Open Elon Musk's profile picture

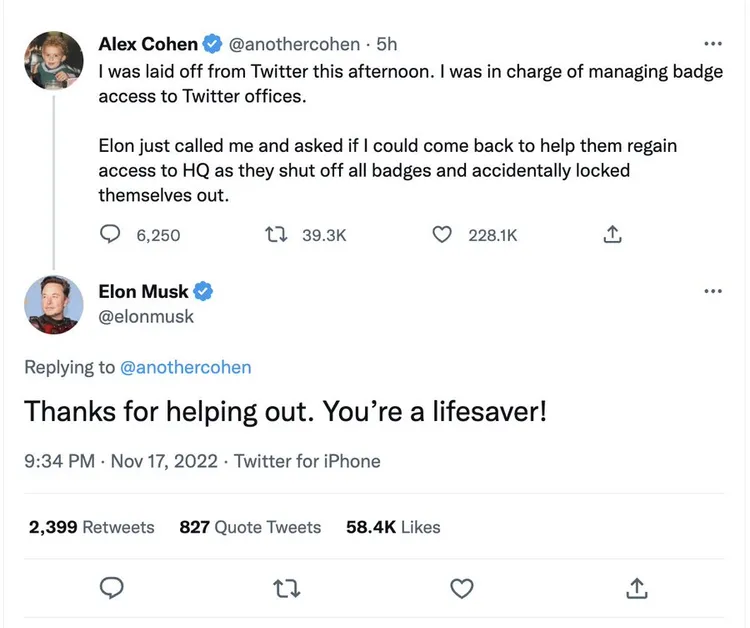pos(53,302)
